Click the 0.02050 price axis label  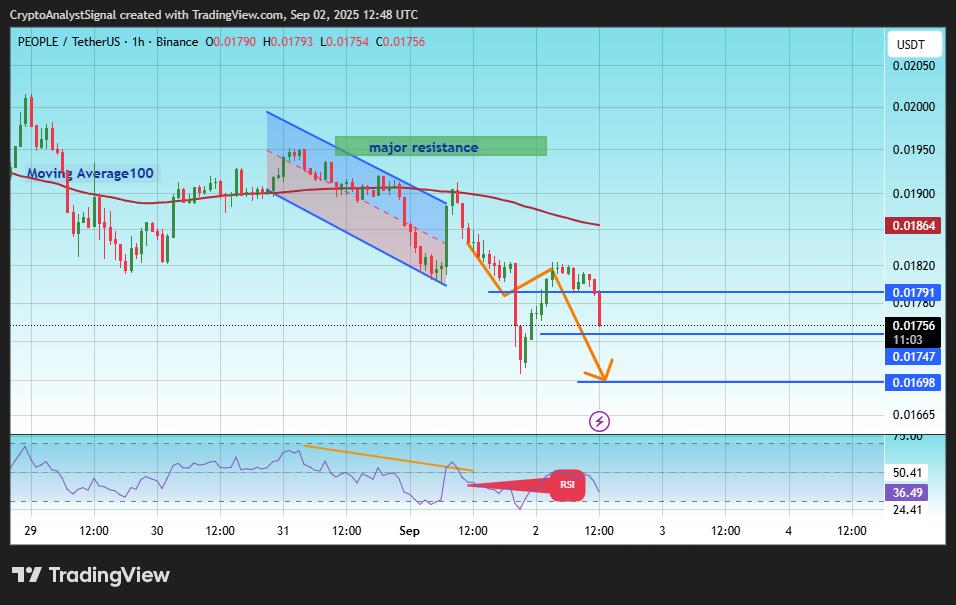click(913, 66)
